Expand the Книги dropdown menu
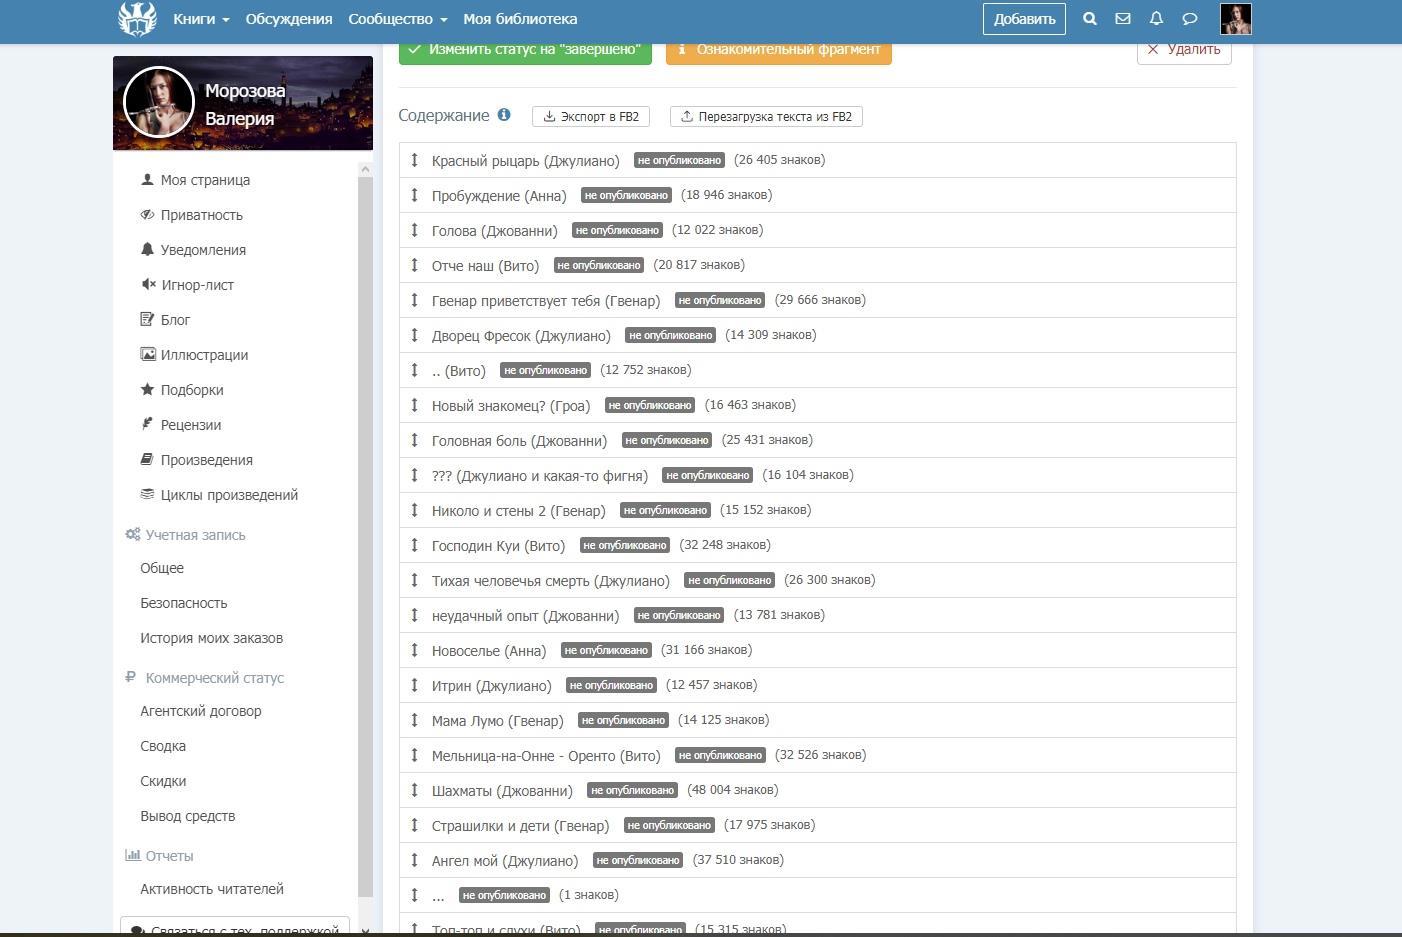The height and width of the screenshot is (937, 1402). (200, 19)
